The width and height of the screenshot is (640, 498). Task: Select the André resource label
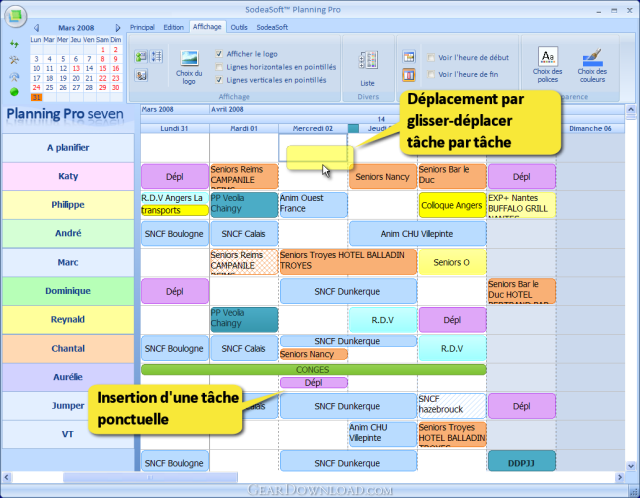coord(68,233)
